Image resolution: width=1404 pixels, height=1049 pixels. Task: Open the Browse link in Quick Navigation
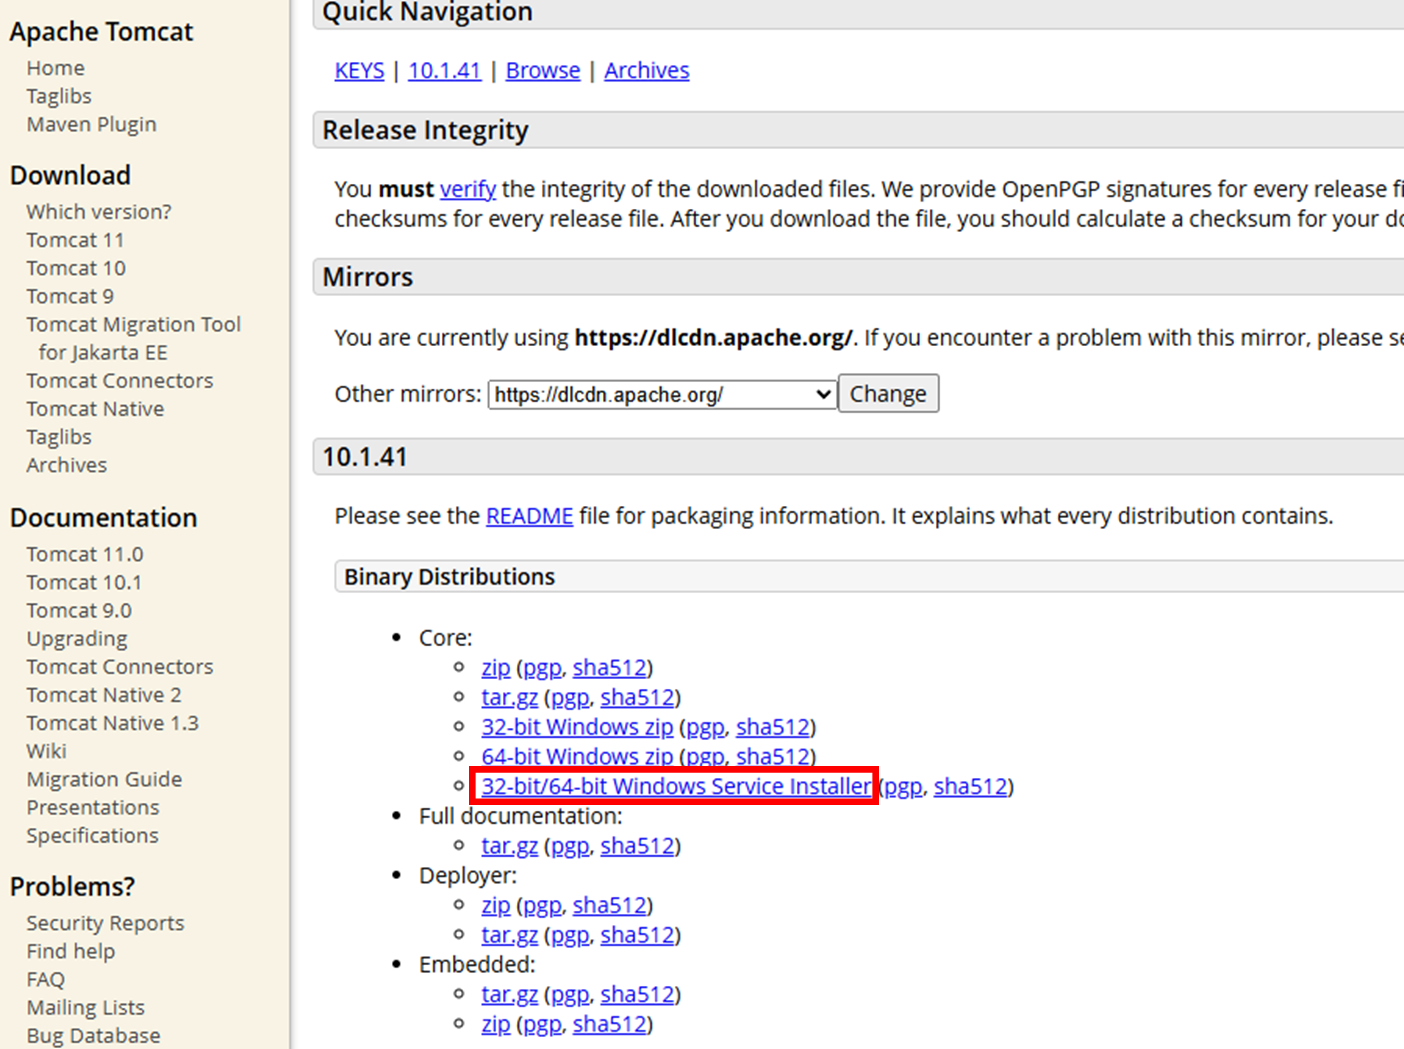[543, 71]
